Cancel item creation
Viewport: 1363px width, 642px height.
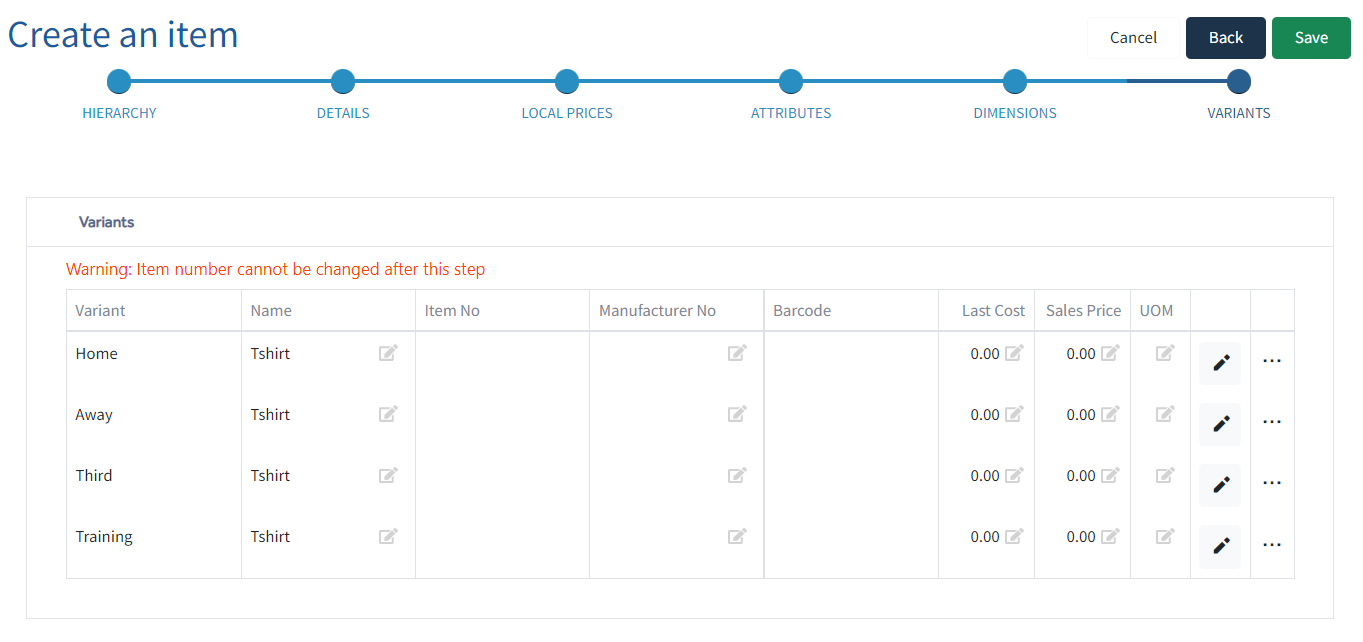(1133, 38)
